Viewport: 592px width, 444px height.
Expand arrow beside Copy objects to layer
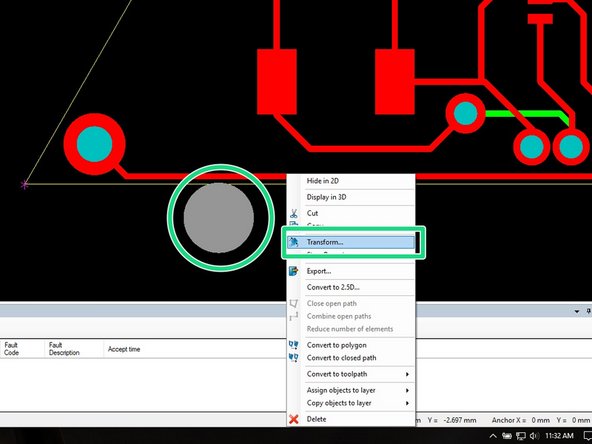[x=407, y=403]
